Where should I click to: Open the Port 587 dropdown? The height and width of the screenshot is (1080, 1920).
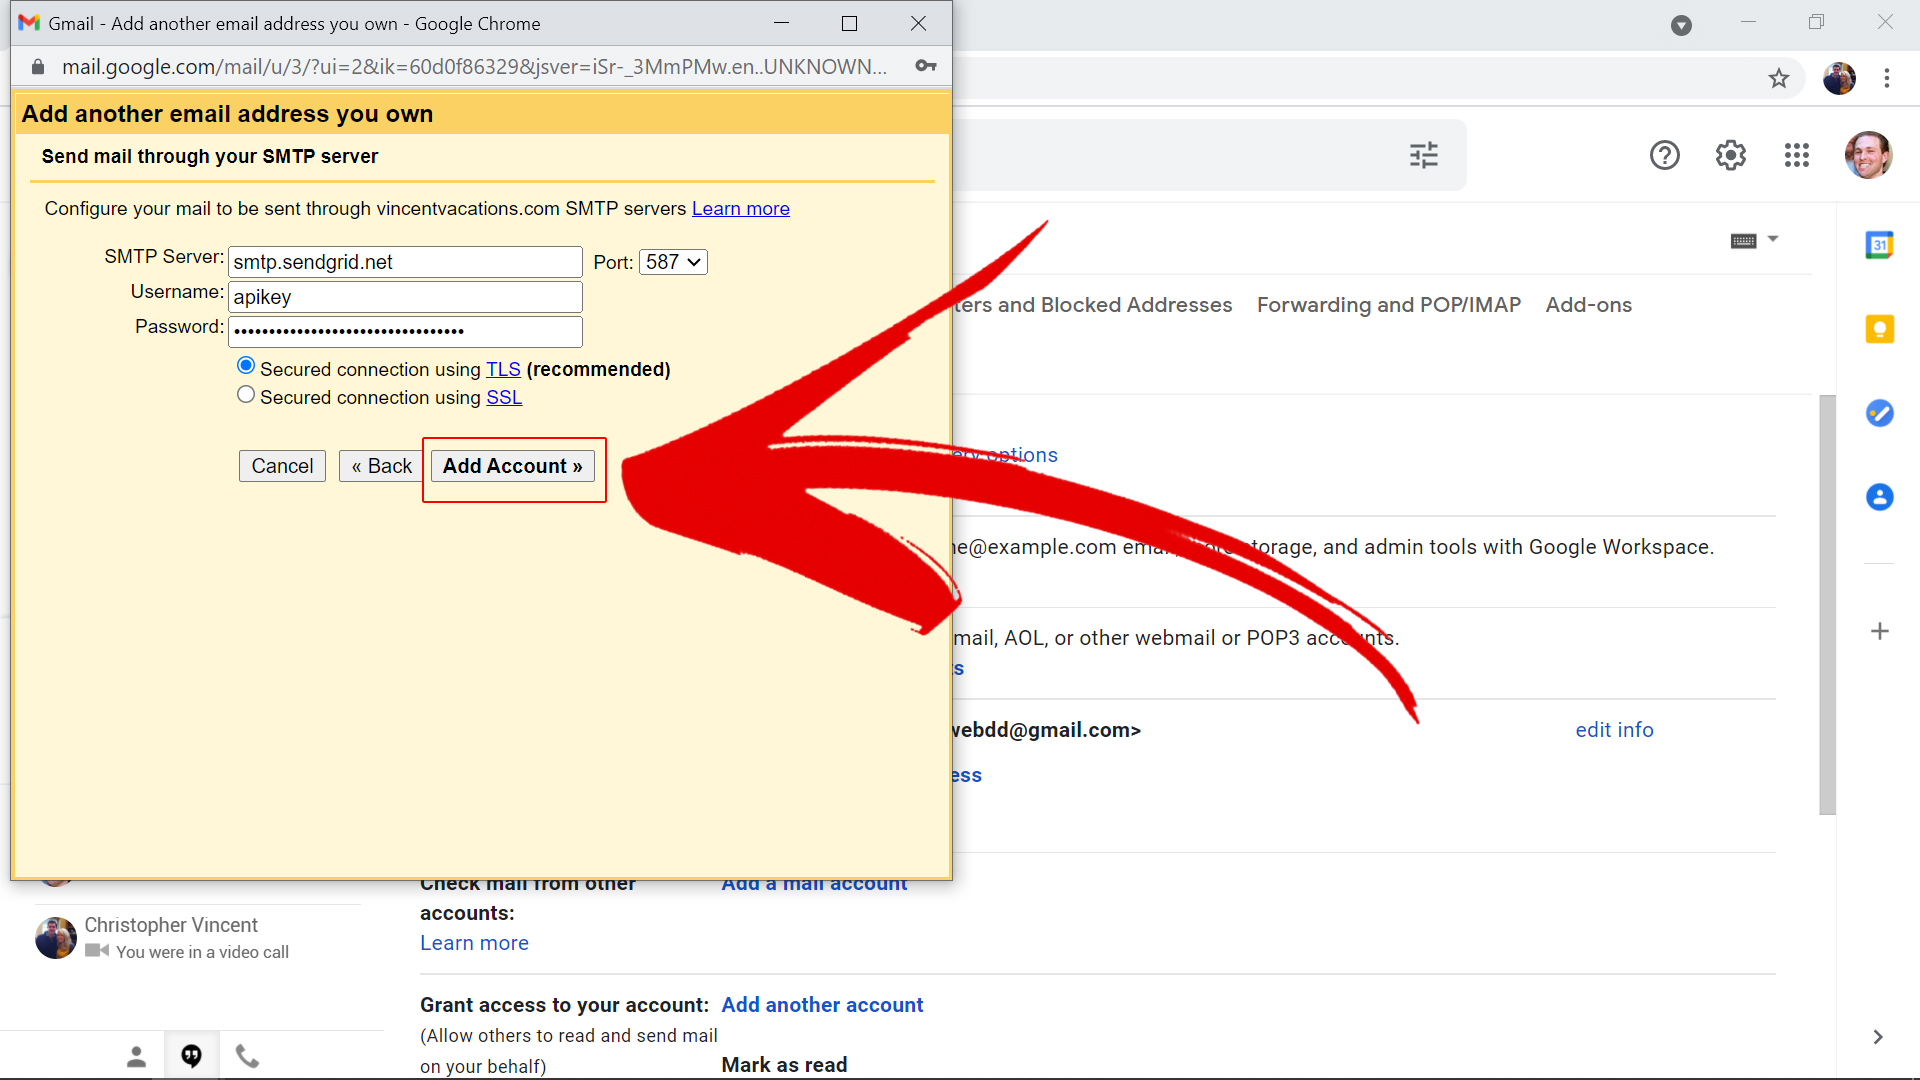(x=673, y=262)
